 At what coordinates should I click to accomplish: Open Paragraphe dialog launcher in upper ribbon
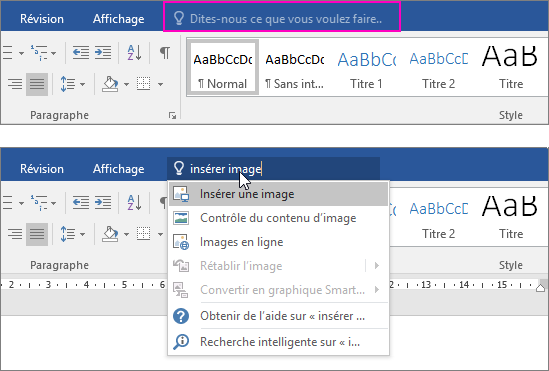point(172,116)
